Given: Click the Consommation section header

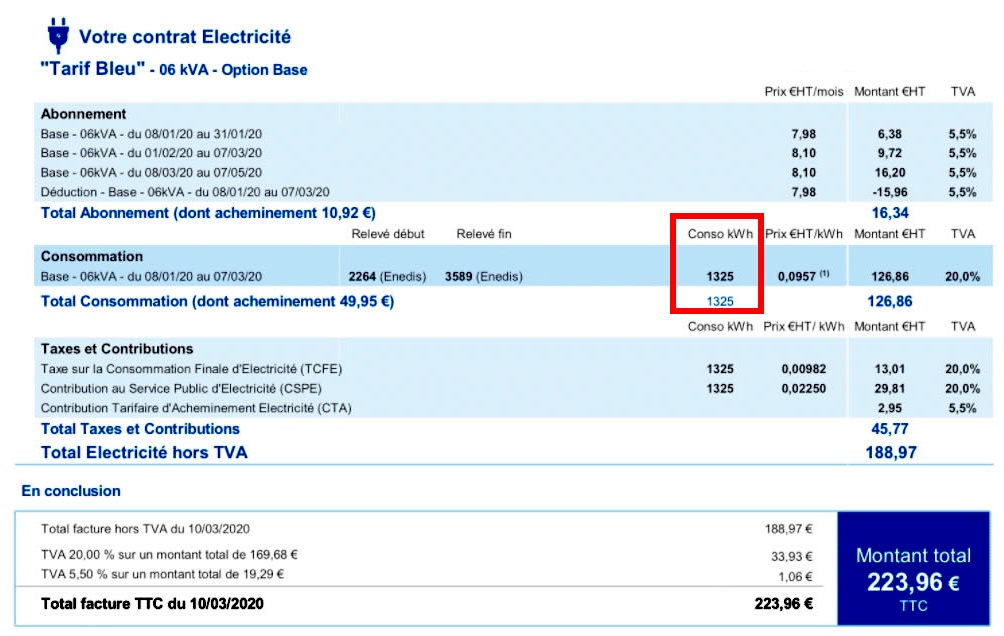Looking at the screenshot, I should pyautogui.click(x=92, y=256).
